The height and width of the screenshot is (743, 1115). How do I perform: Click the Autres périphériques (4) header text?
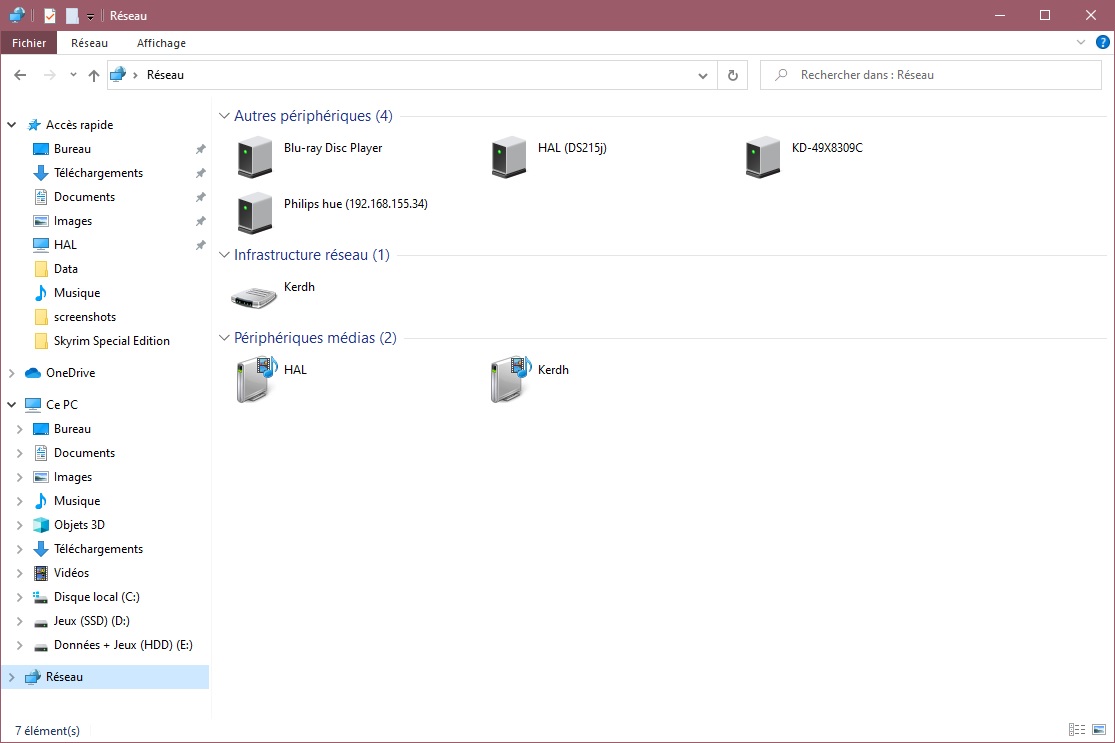tap(313, 116)
